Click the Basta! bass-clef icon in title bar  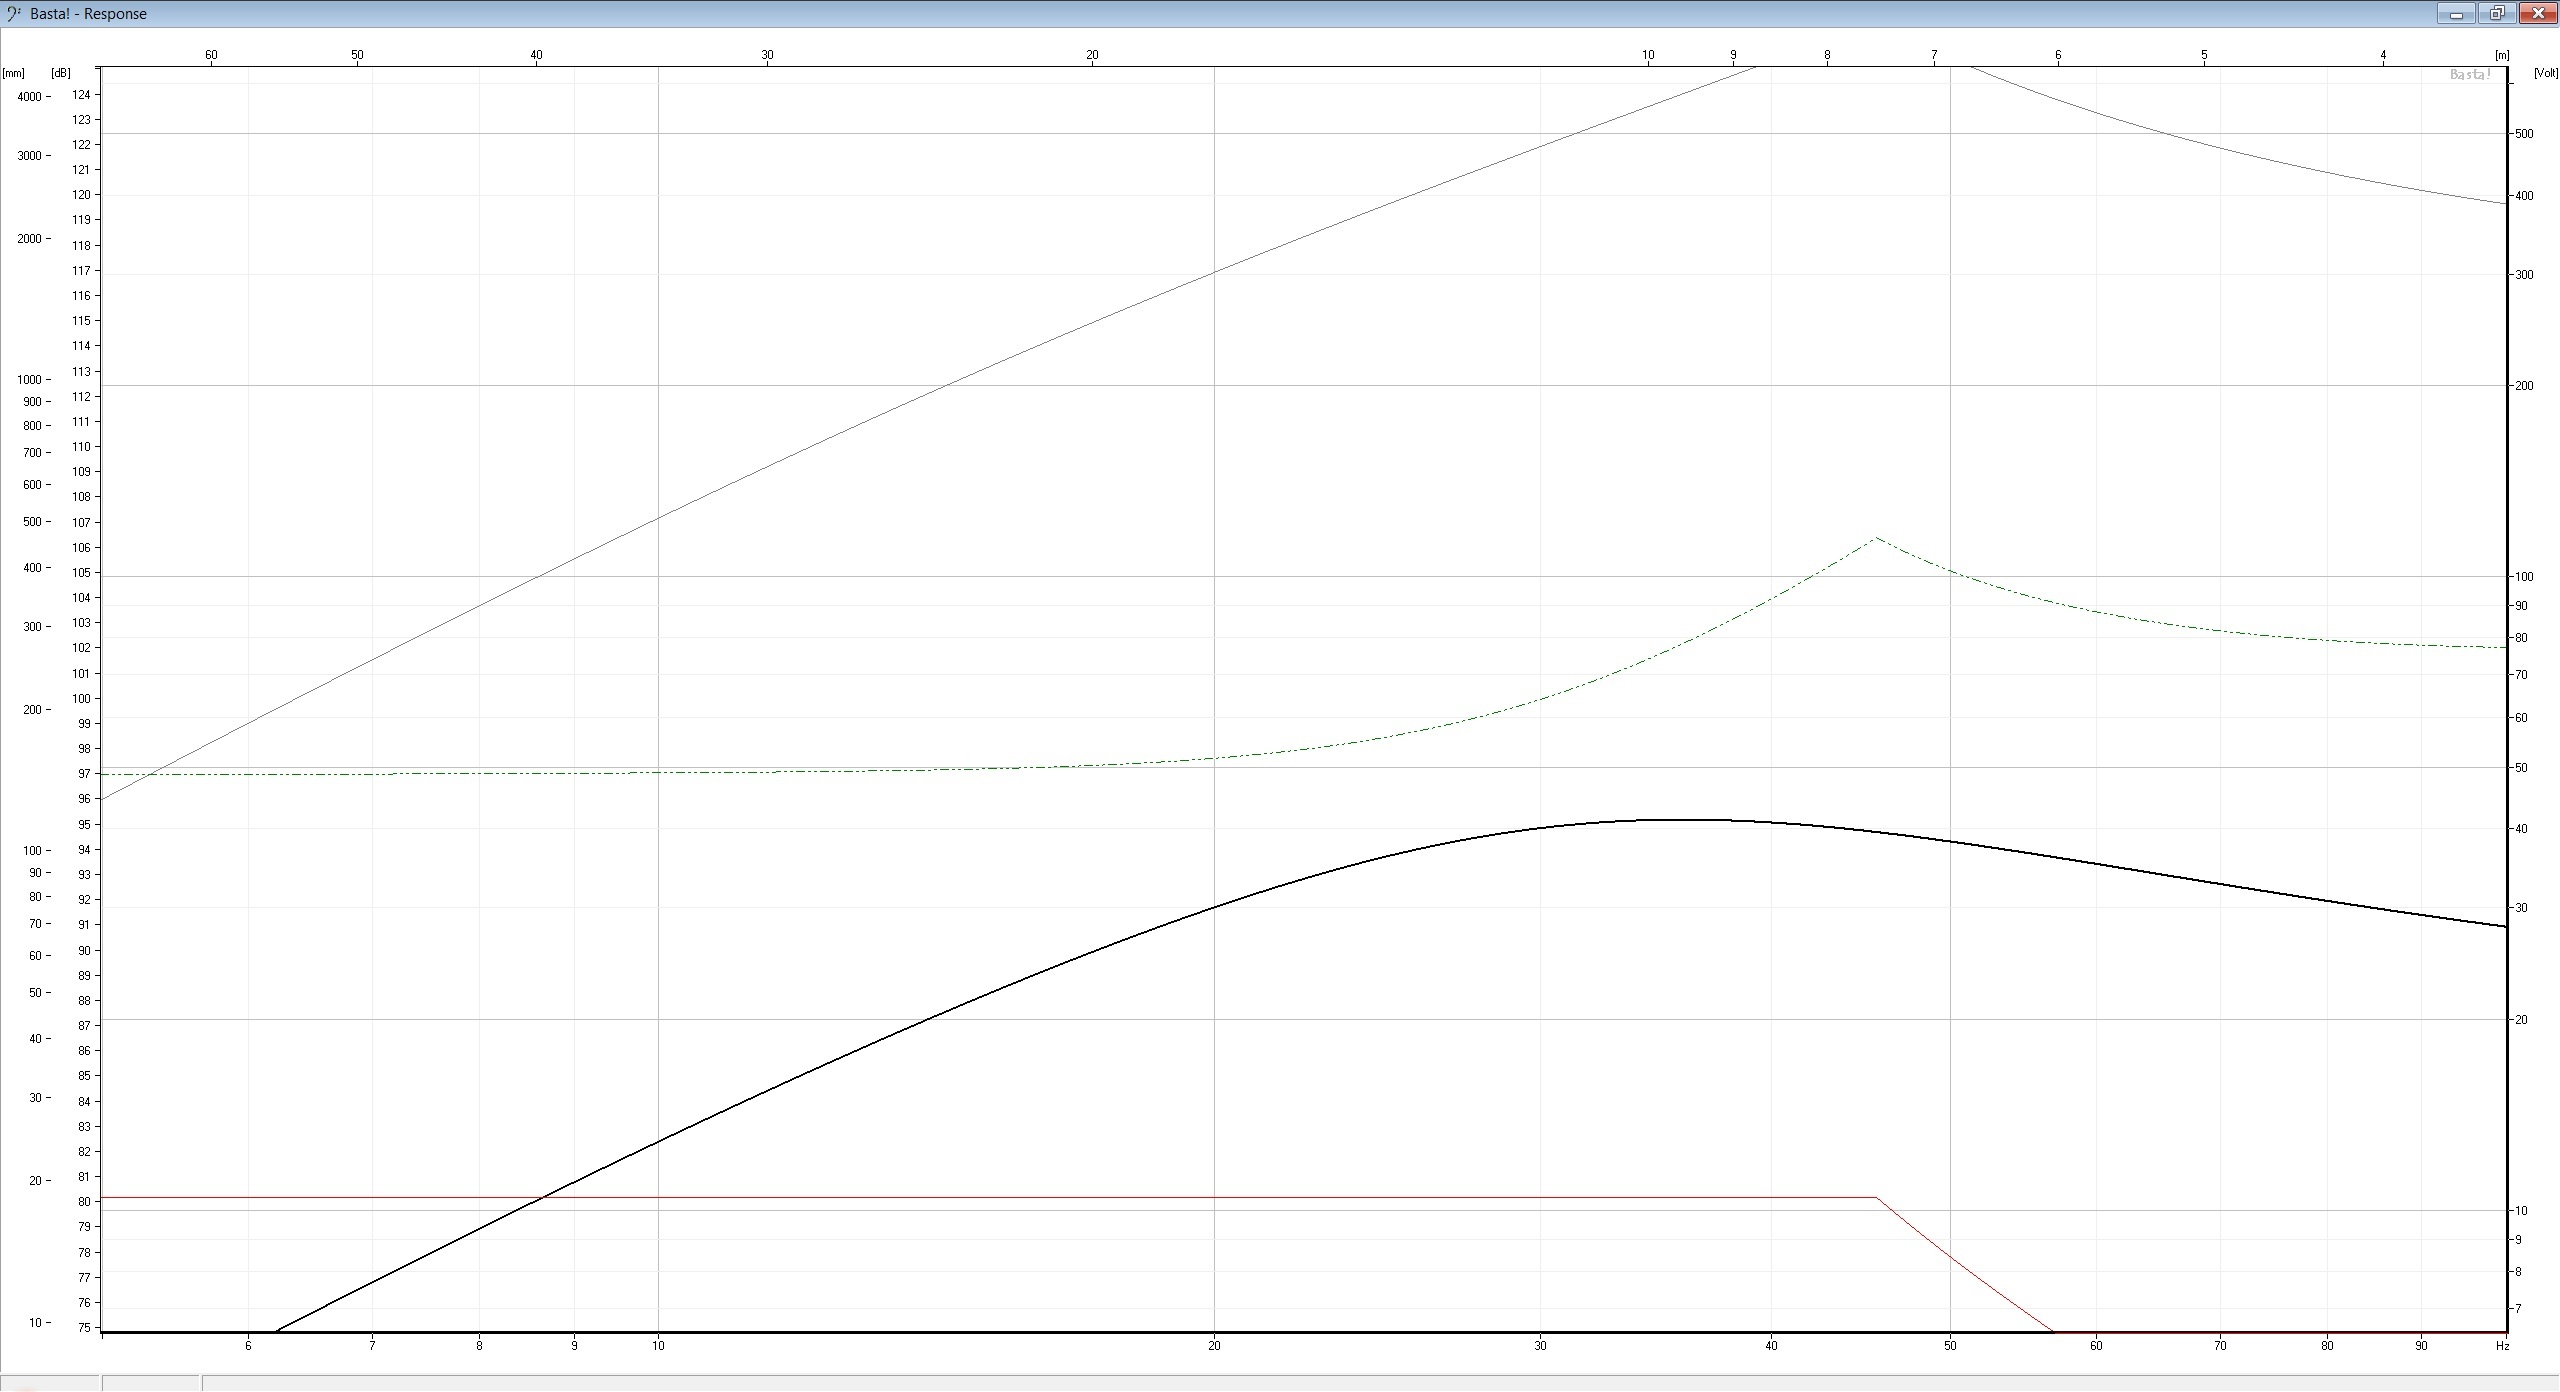[x=14, y=13]
